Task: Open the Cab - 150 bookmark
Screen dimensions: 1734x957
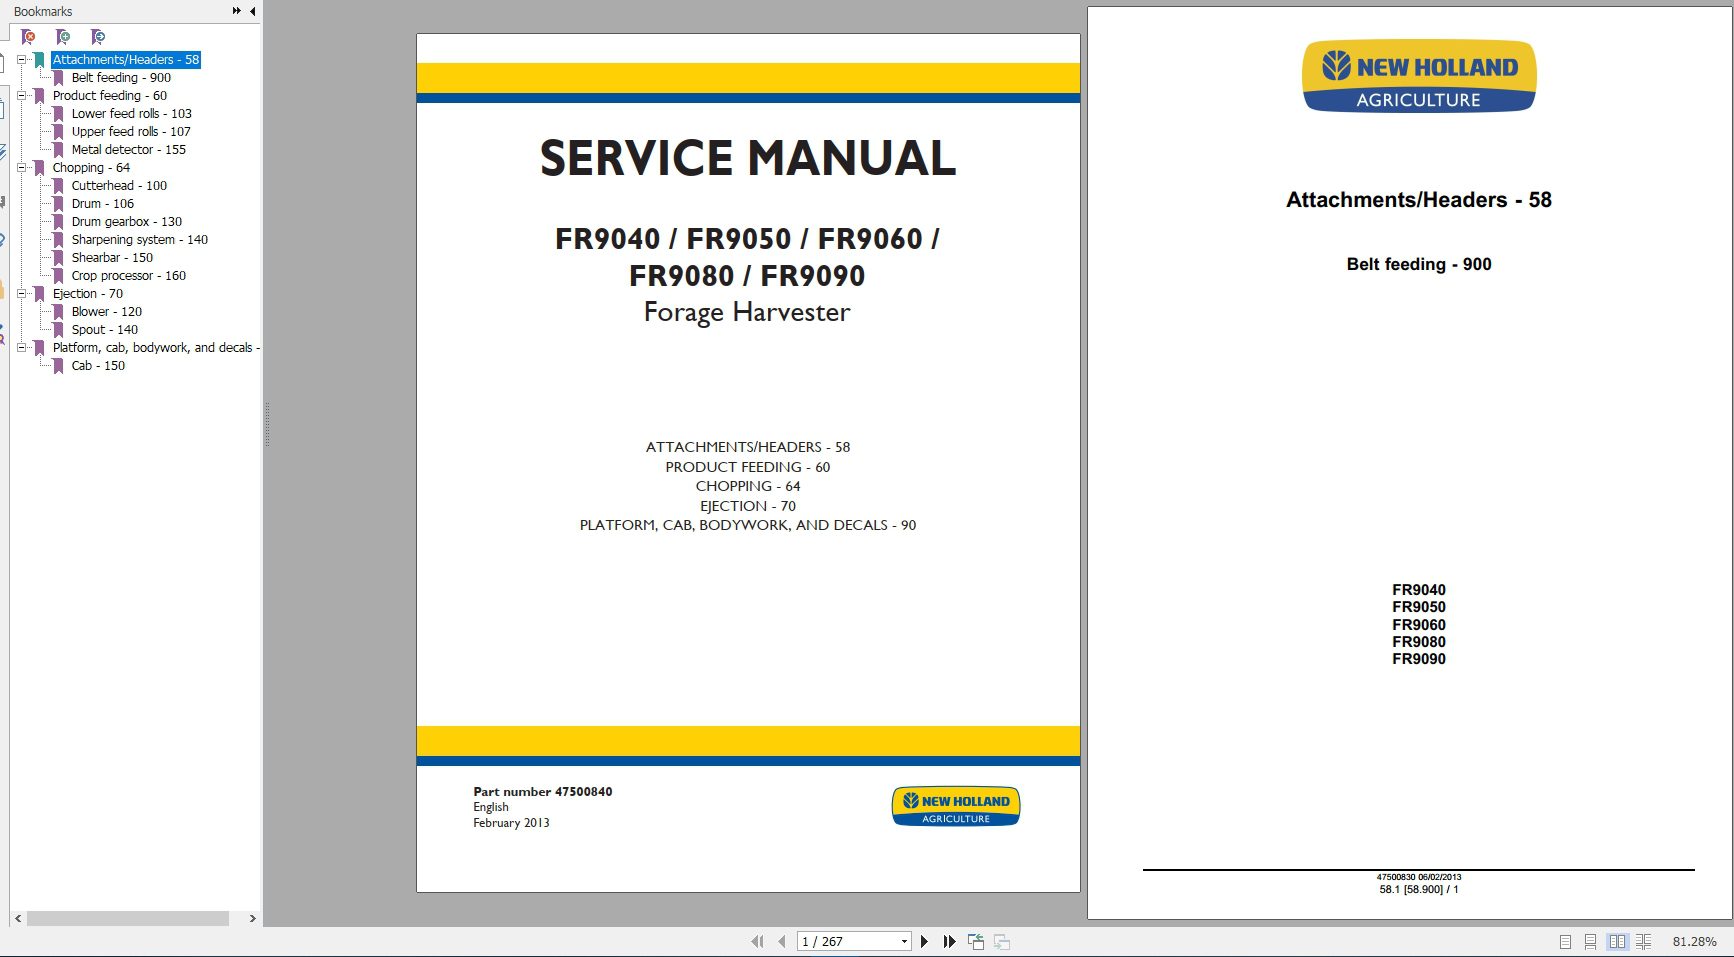Action: click(98, 366)
